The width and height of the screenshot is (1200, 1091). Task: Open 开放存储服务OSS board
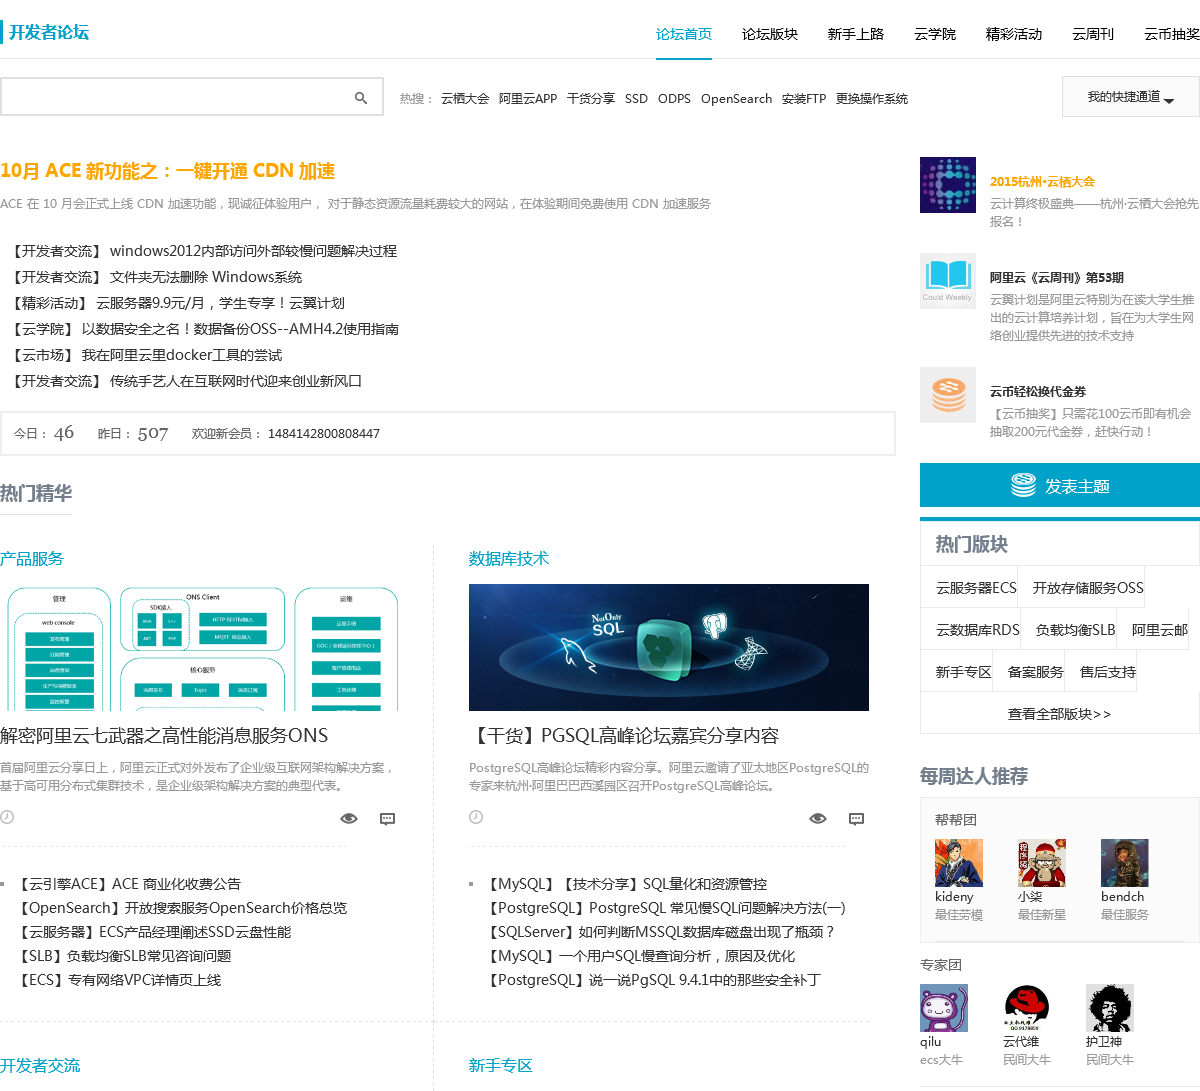(x=1088, y=588)
